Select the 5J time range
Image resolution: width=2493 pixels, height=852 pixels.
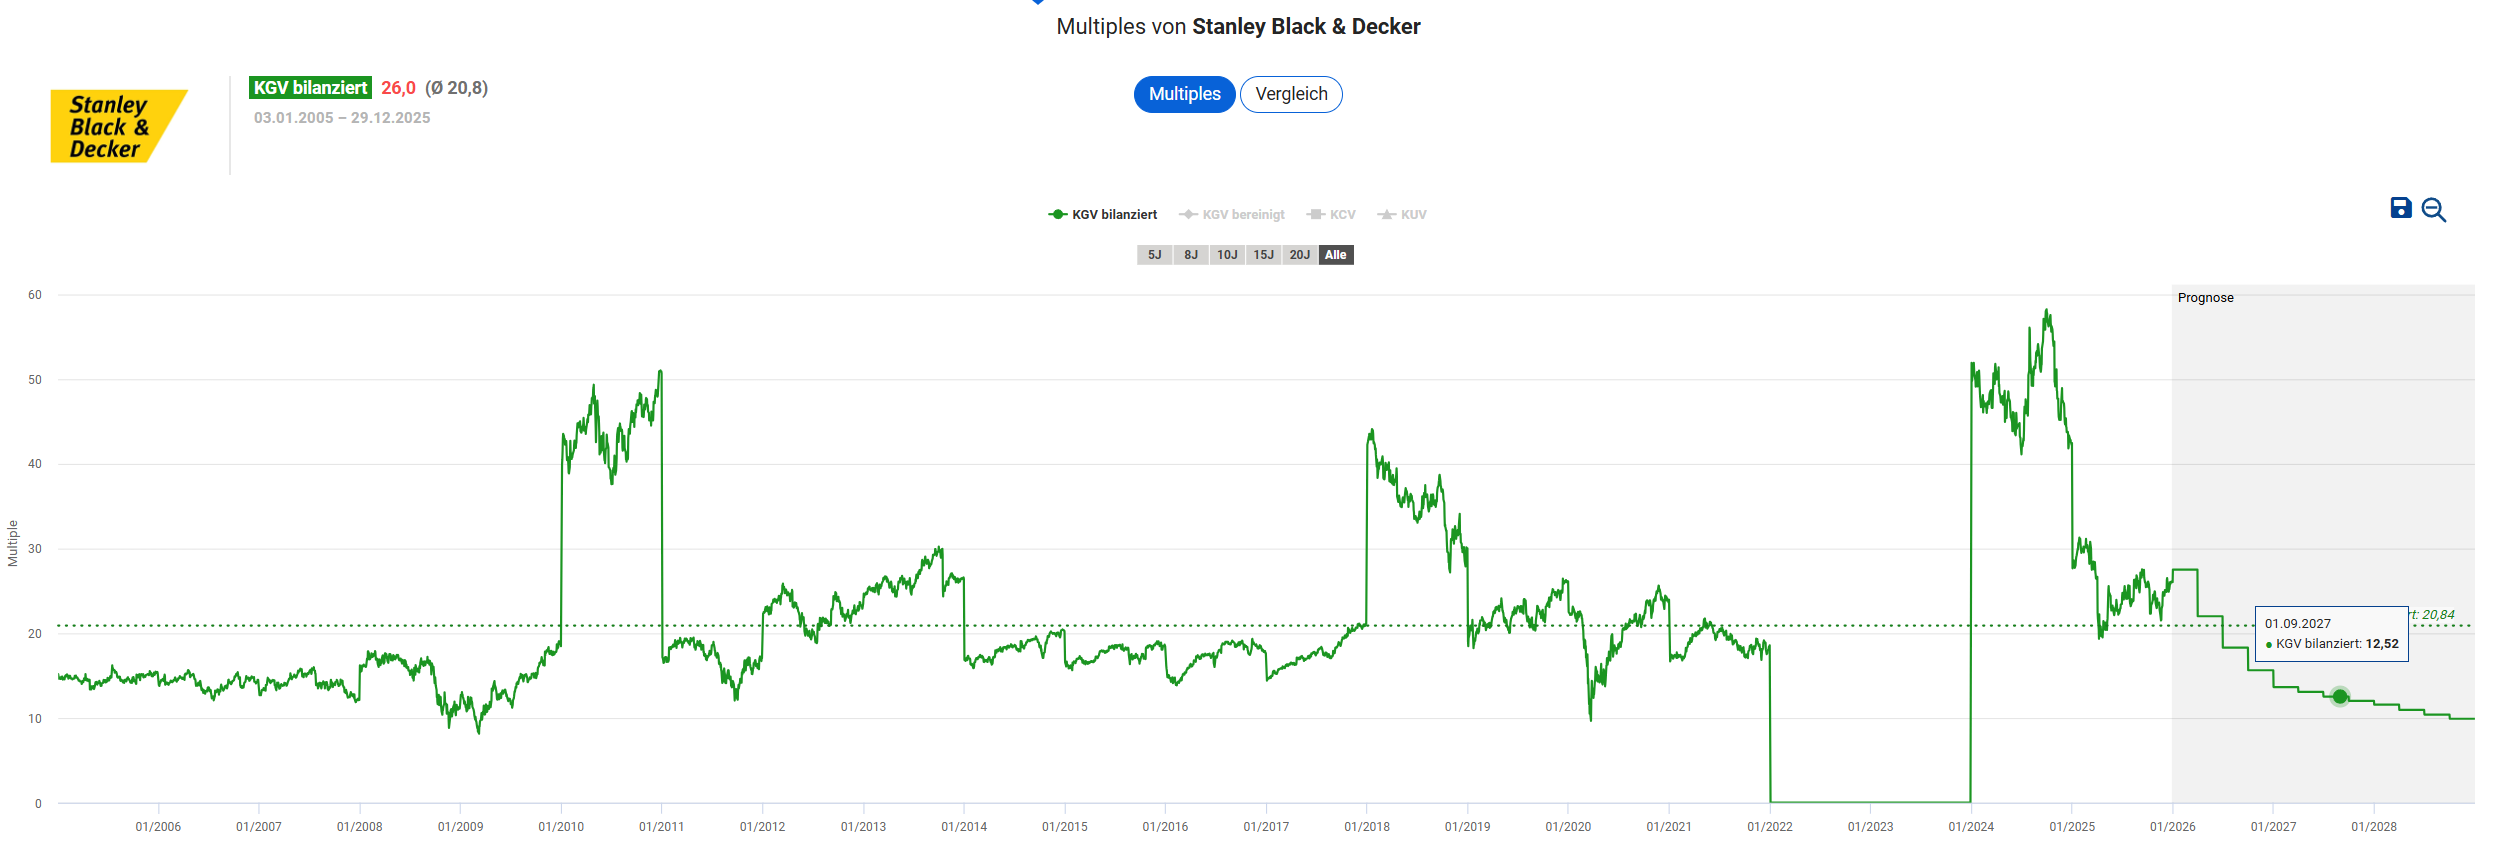click(x=1154, y=255)
